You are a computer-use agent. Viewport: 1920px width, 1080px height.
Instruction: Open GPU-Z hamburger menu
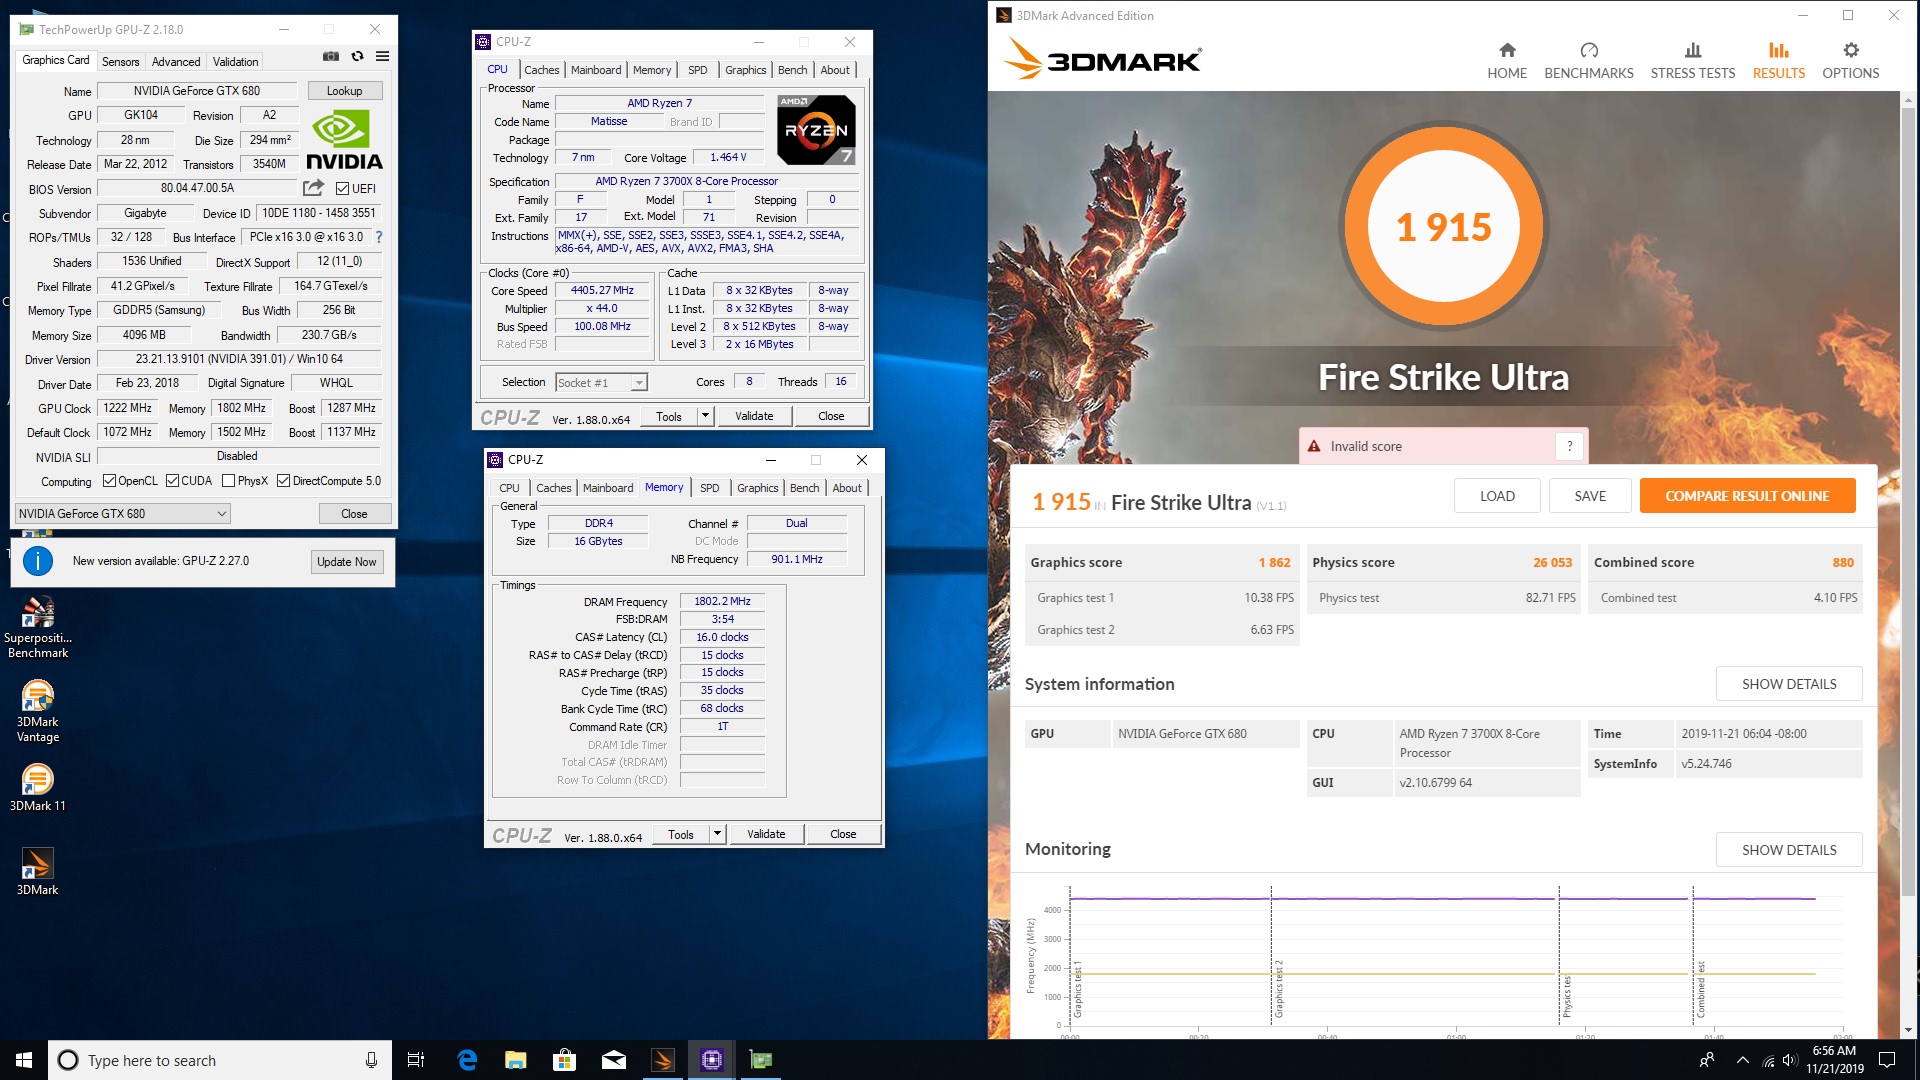(382, 57)
